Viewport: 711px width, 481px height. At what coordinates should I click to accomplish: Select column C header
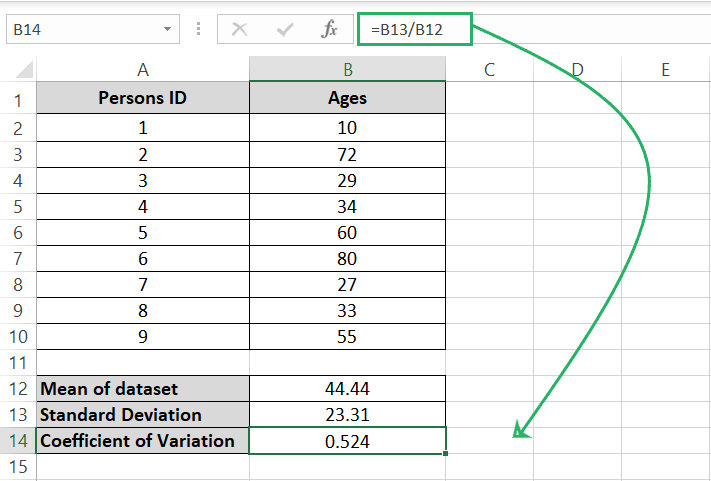point(489,70)
